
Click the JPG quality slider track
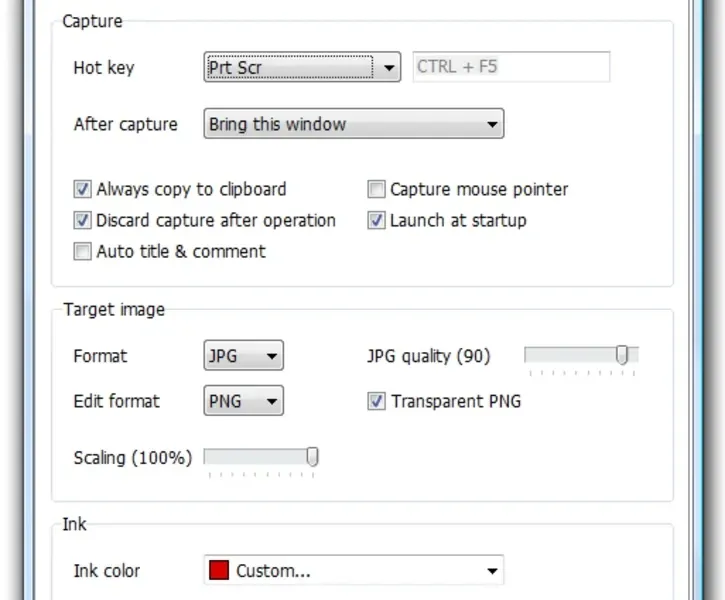570,355
